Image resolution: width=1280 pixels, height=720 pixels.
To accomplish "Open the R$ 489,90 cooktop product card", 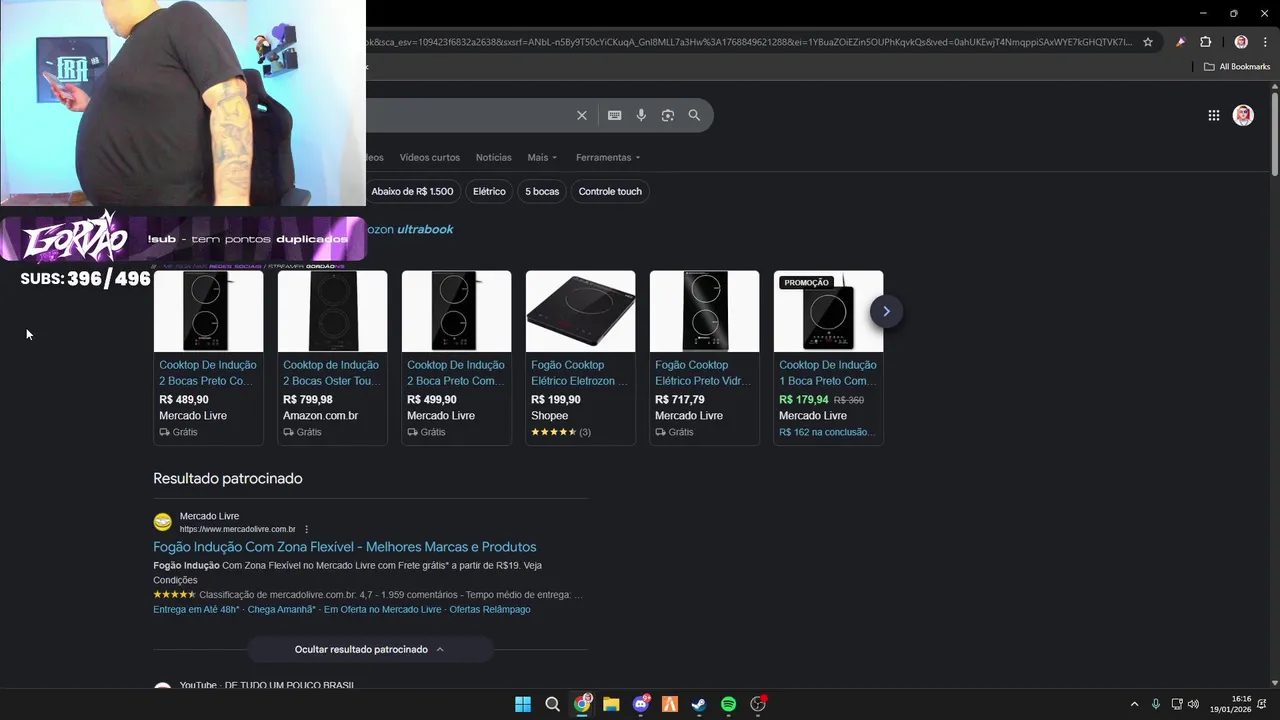I will pos(208,357).
